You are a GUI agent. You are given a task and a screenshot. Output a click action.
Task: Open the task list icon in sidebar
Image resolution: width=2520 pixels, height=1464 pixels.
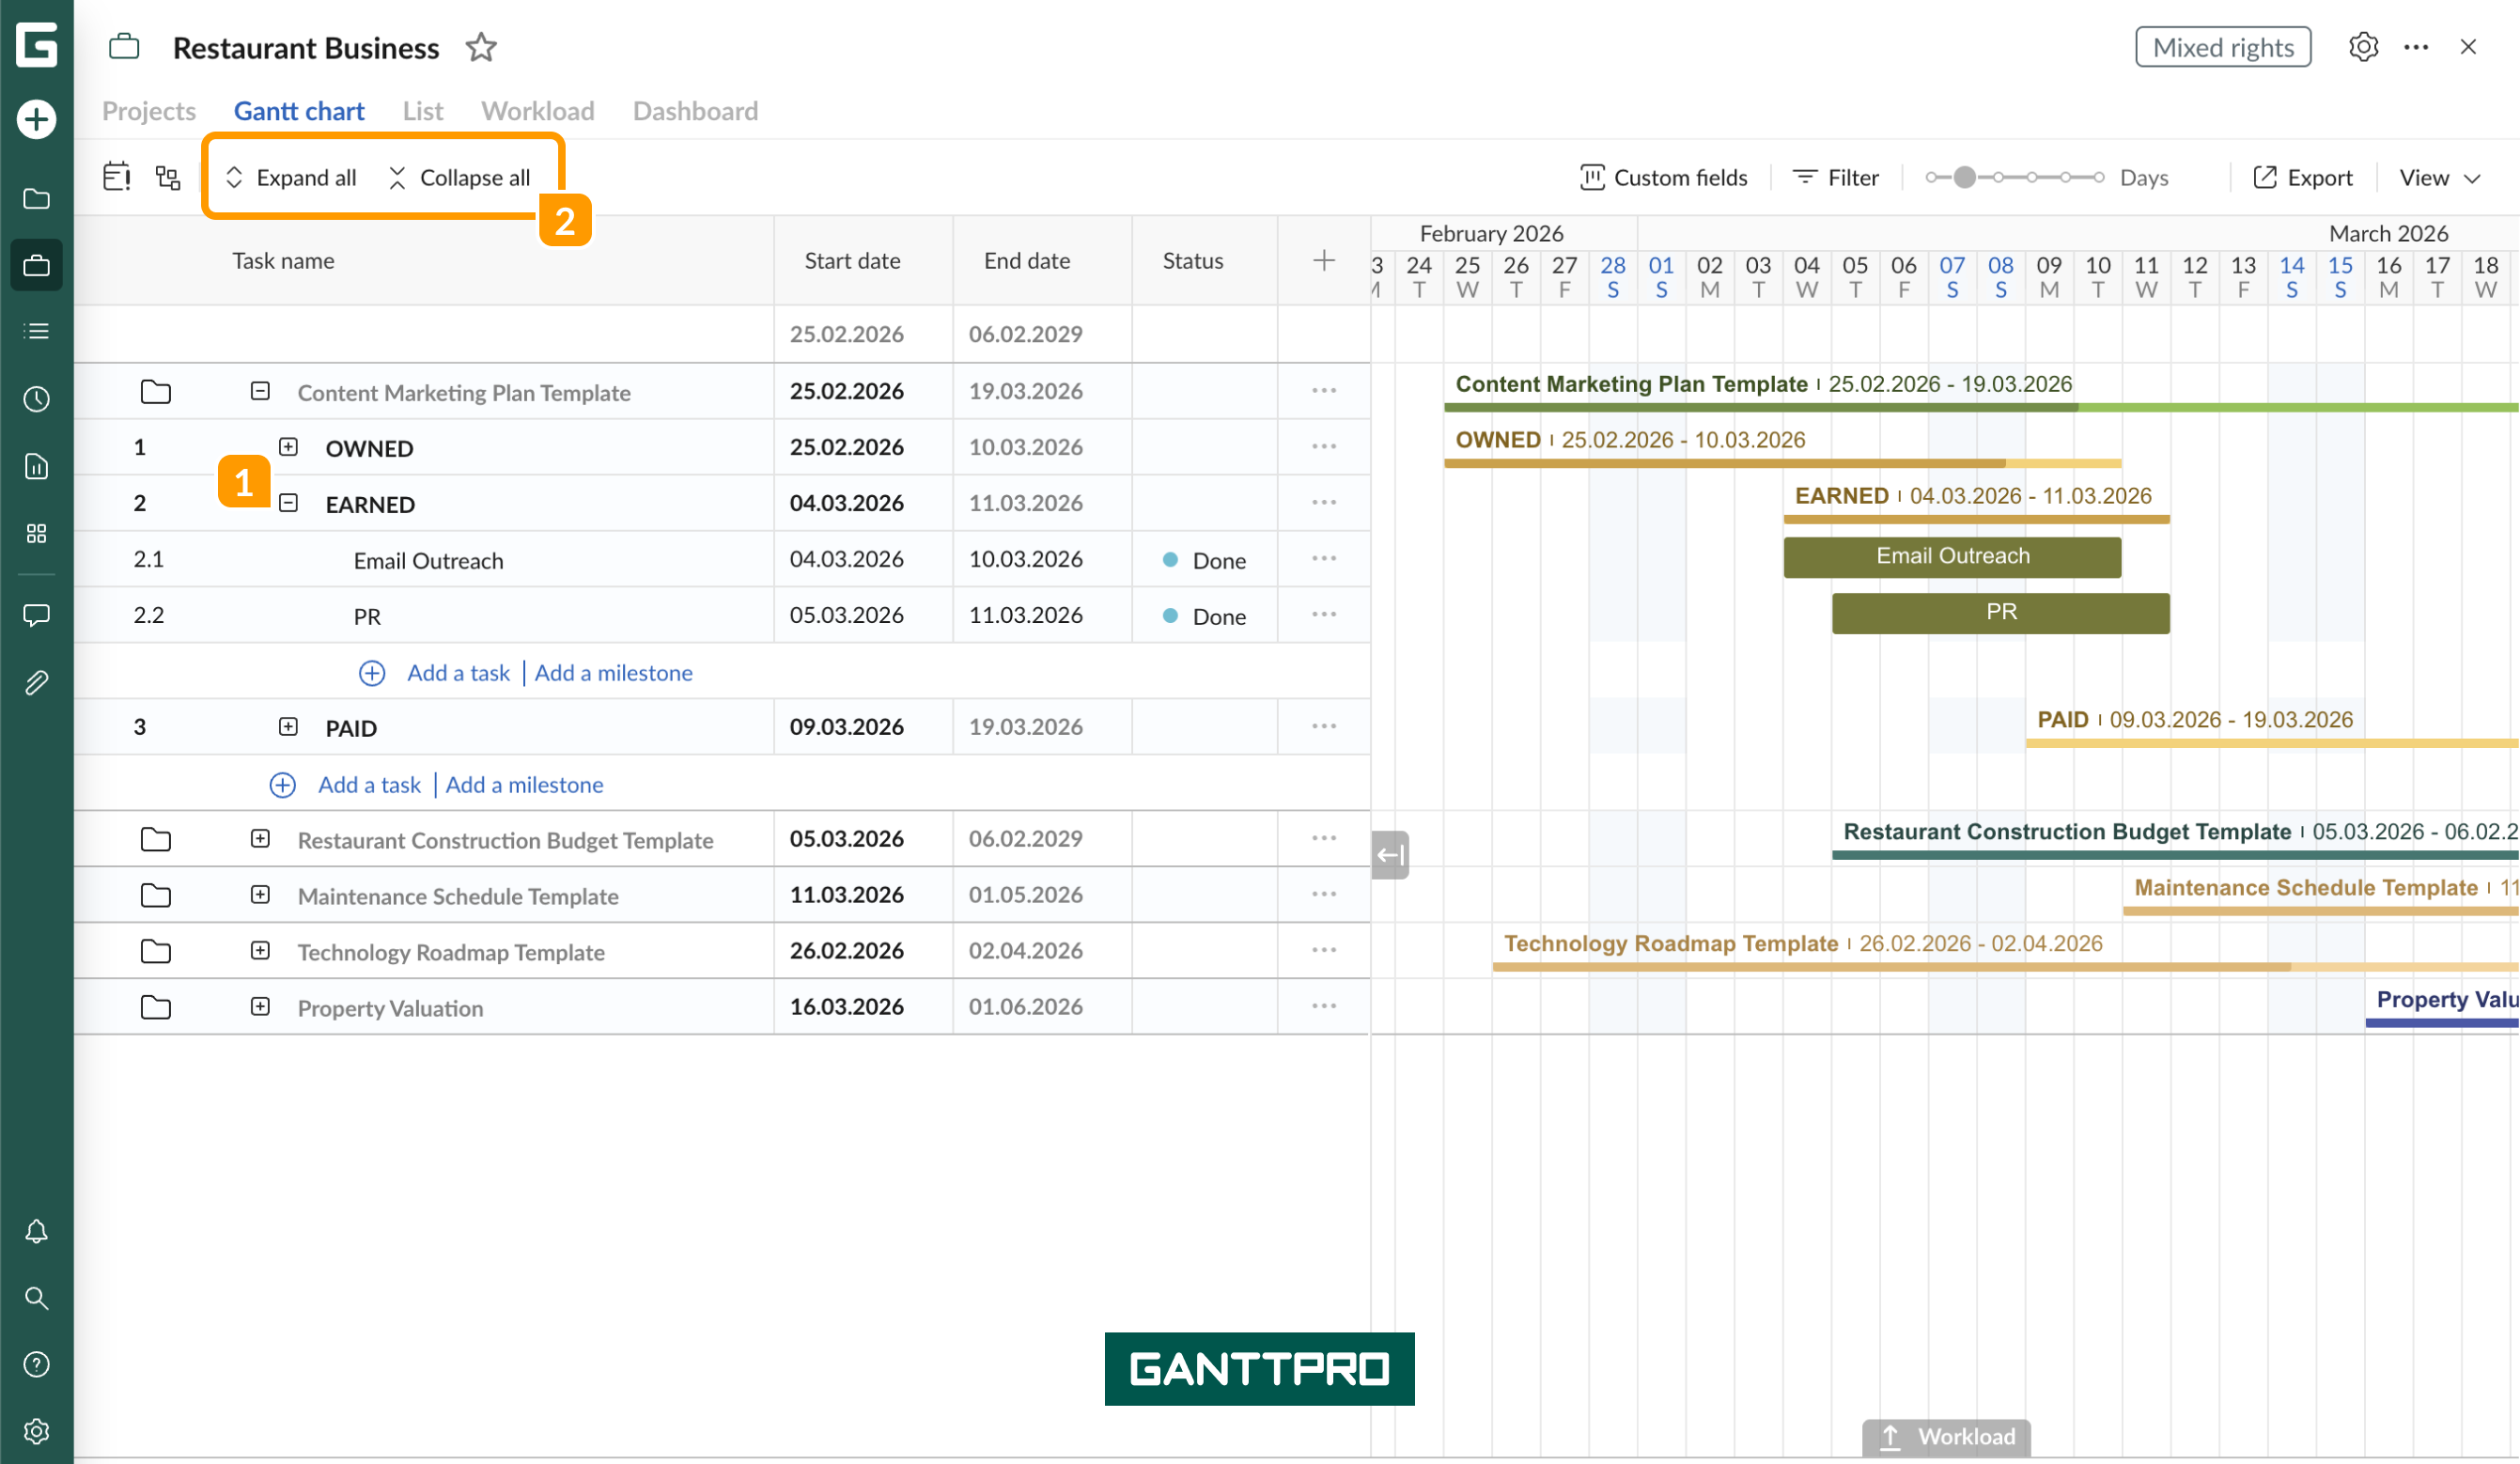tap(36, 331)
